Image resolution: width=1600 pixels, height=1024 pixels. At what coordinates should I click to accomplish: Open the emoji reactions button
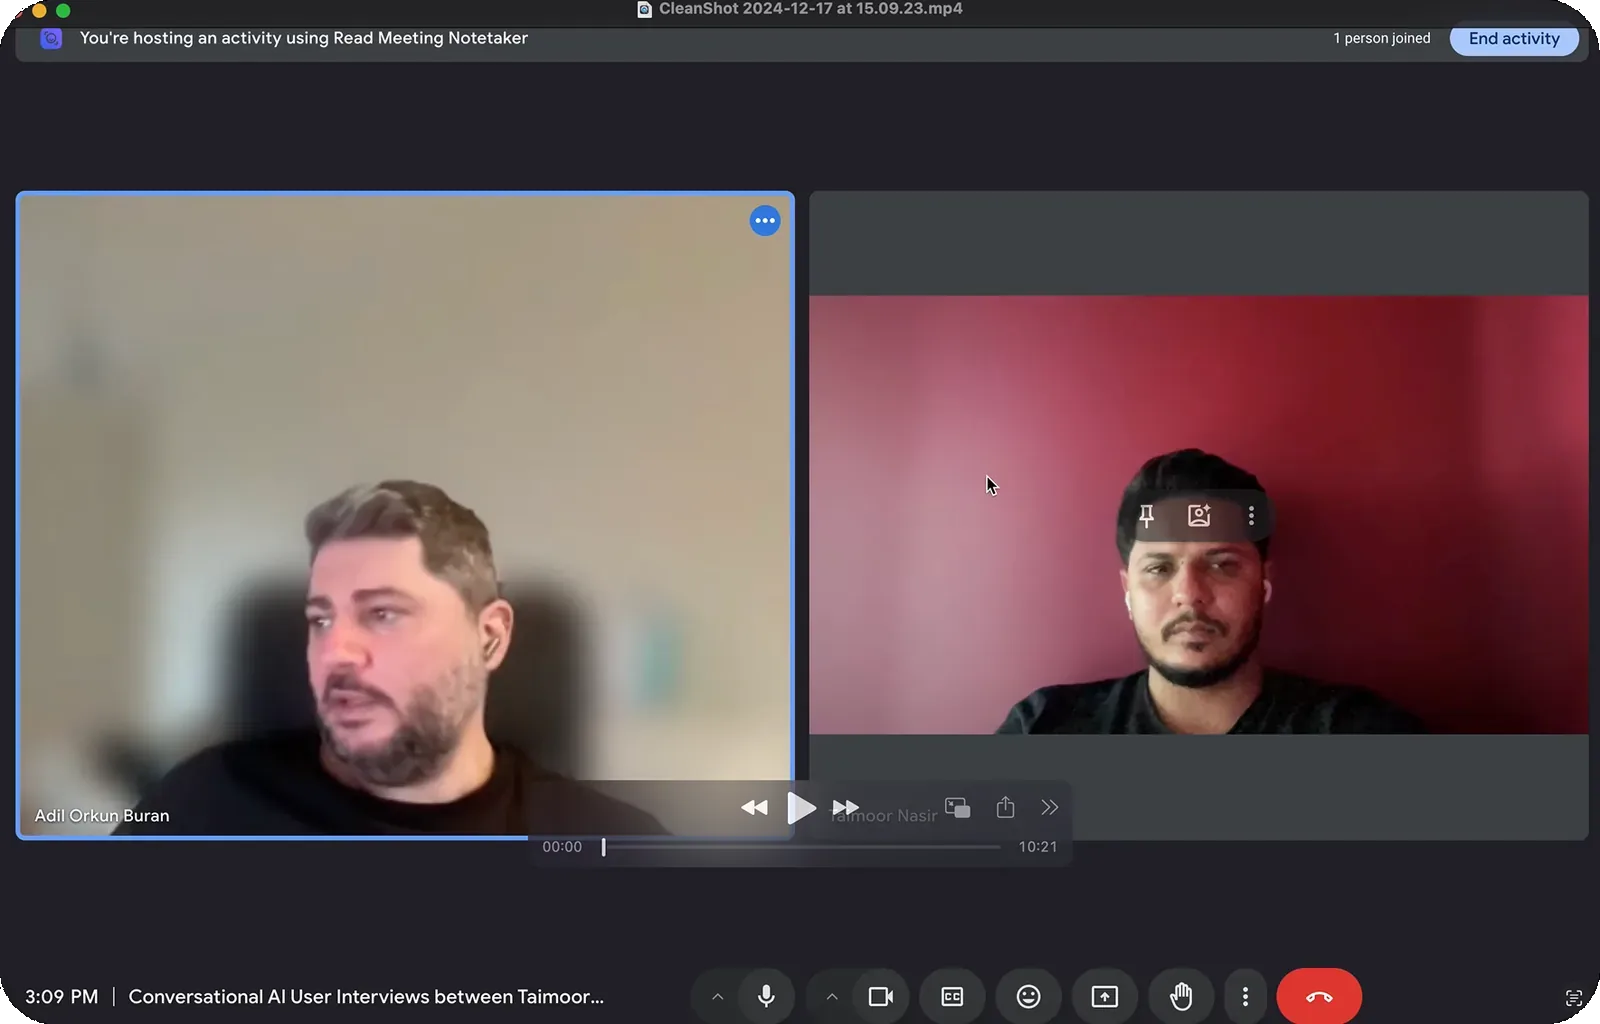(x=1028, y=996)
